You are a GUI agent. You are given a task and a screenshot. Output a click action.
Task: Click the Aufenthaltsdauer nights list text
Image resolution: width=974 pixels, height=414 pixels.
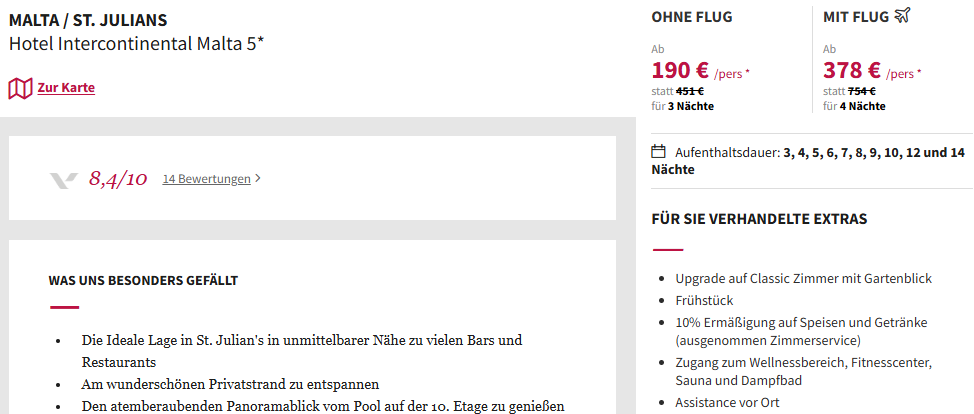808,160
